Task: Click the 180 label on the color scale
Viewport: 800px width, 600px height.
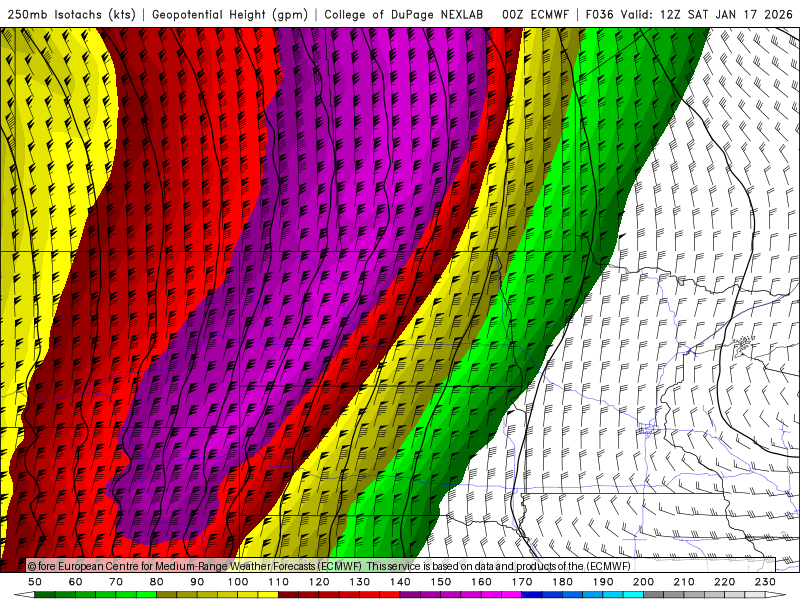Action: (x=562, y=582)
